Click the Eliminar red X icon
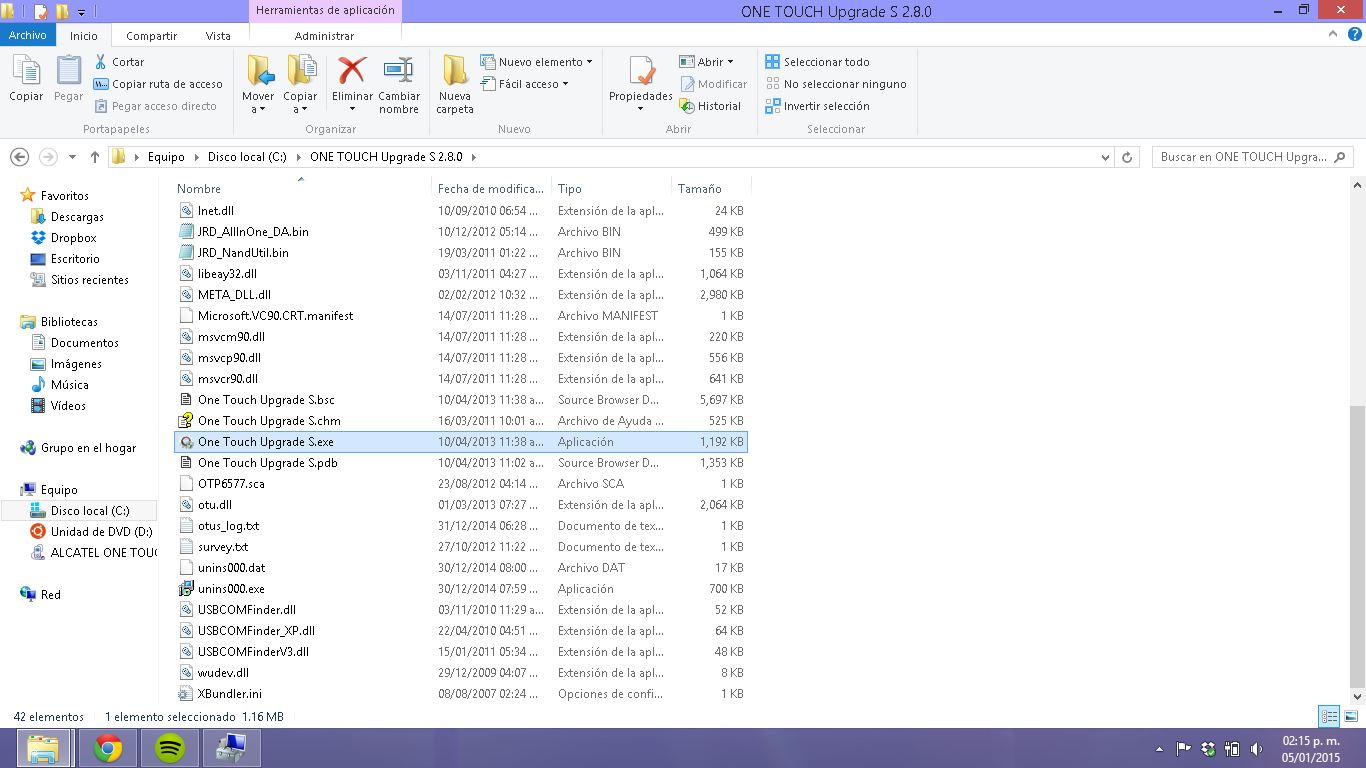This screenshot has height=768, width=1366. tap(352, 71)
